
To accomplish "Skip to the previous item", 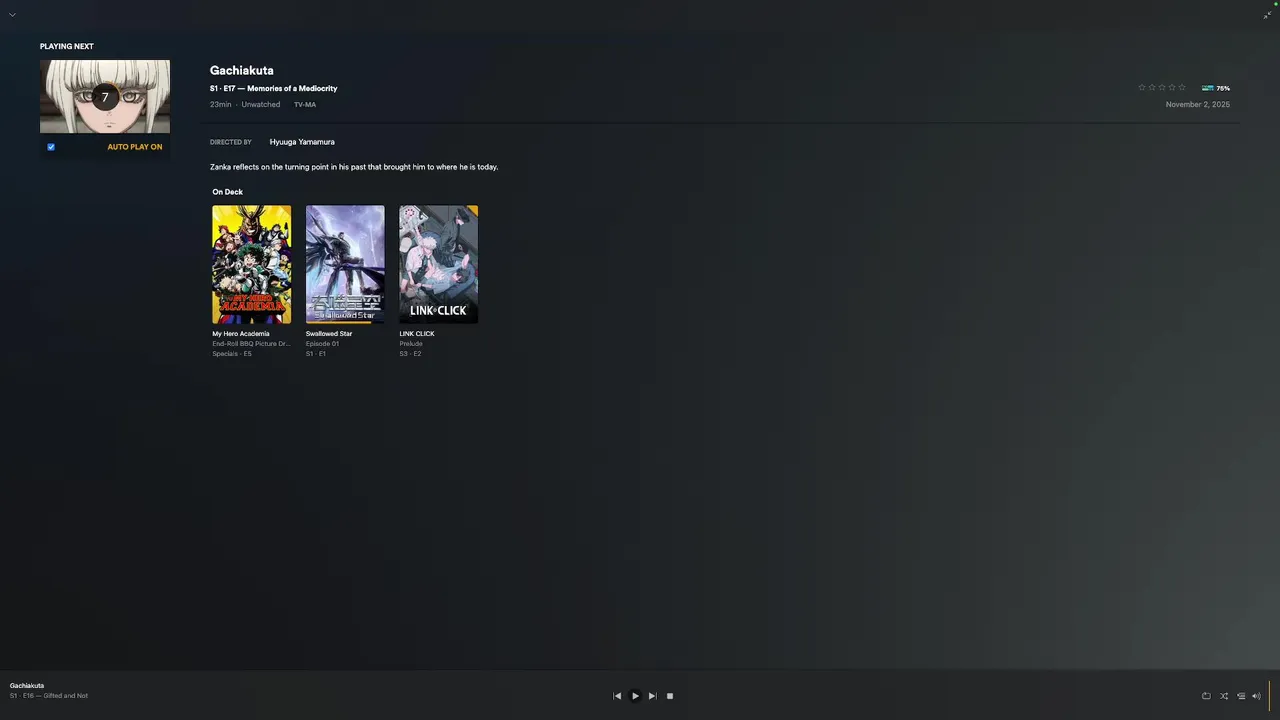I will click(x=617, y=696).
